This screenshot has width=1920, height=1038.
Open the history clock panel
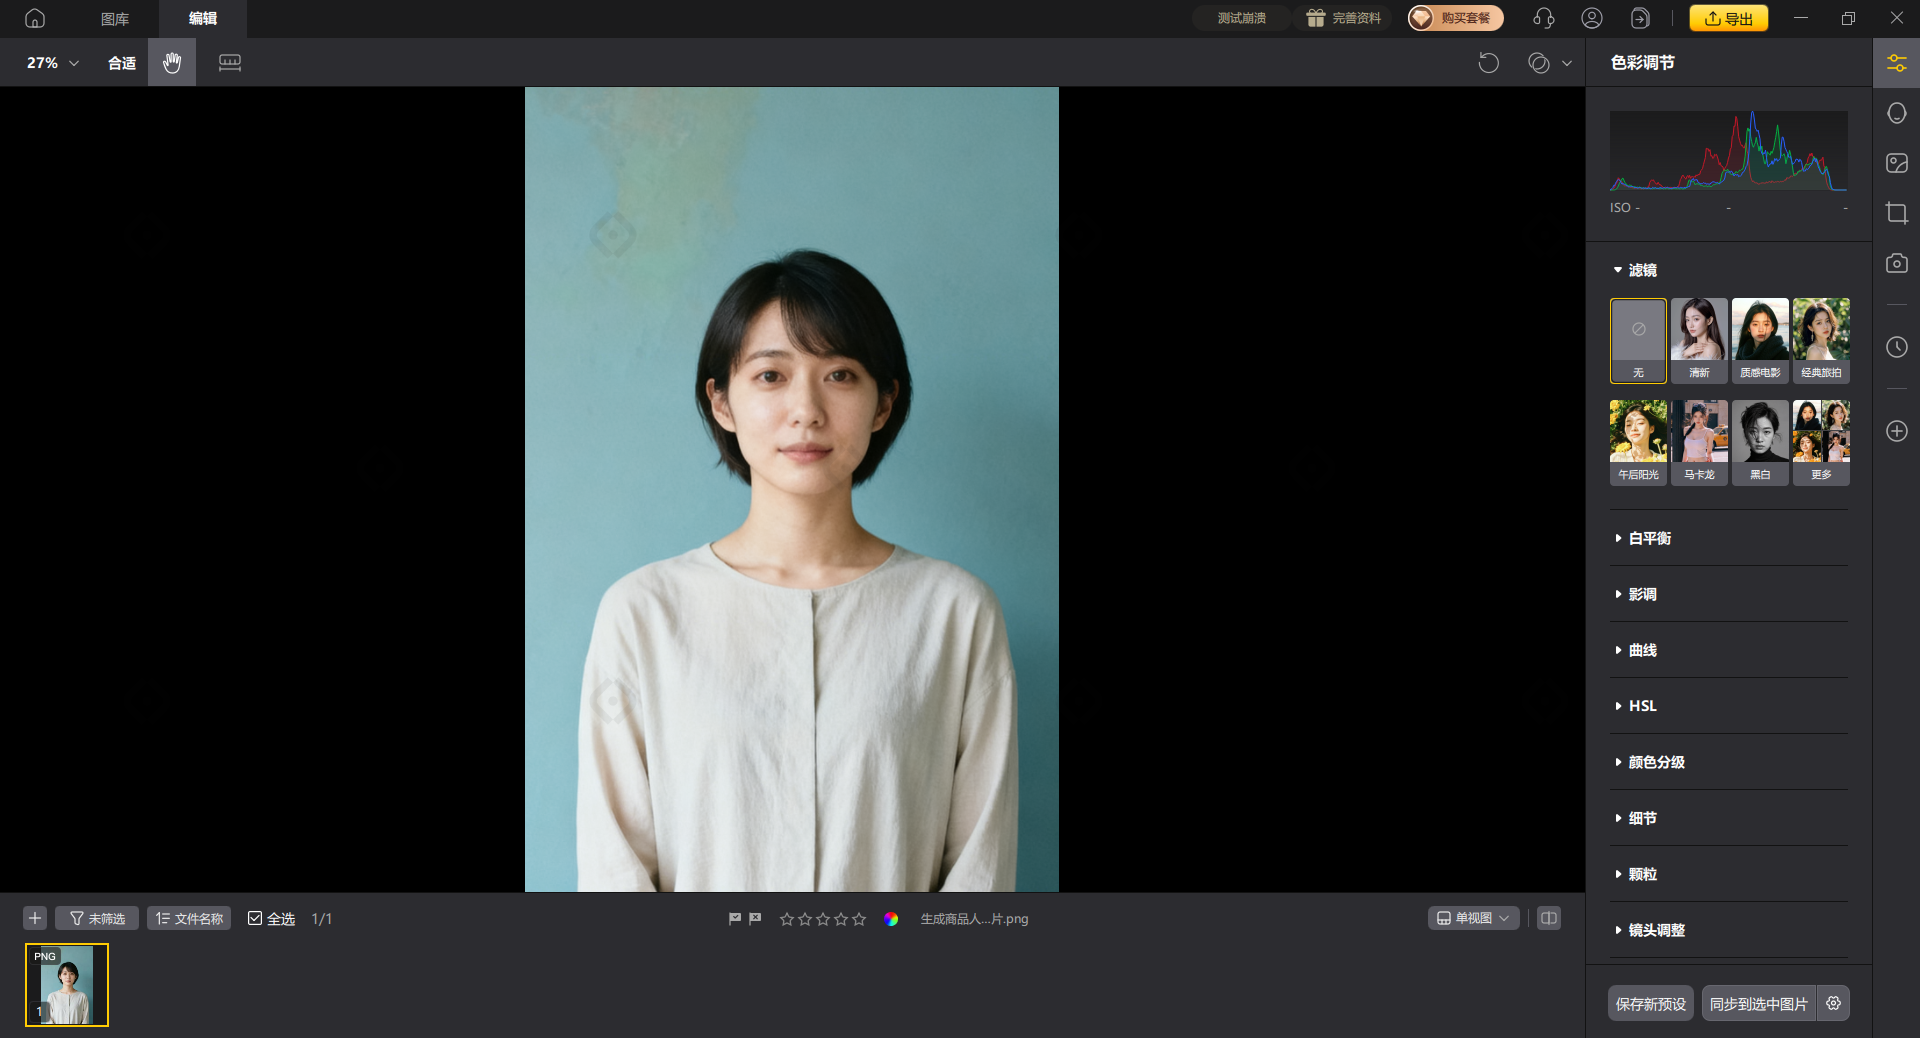coord(1896,347)
